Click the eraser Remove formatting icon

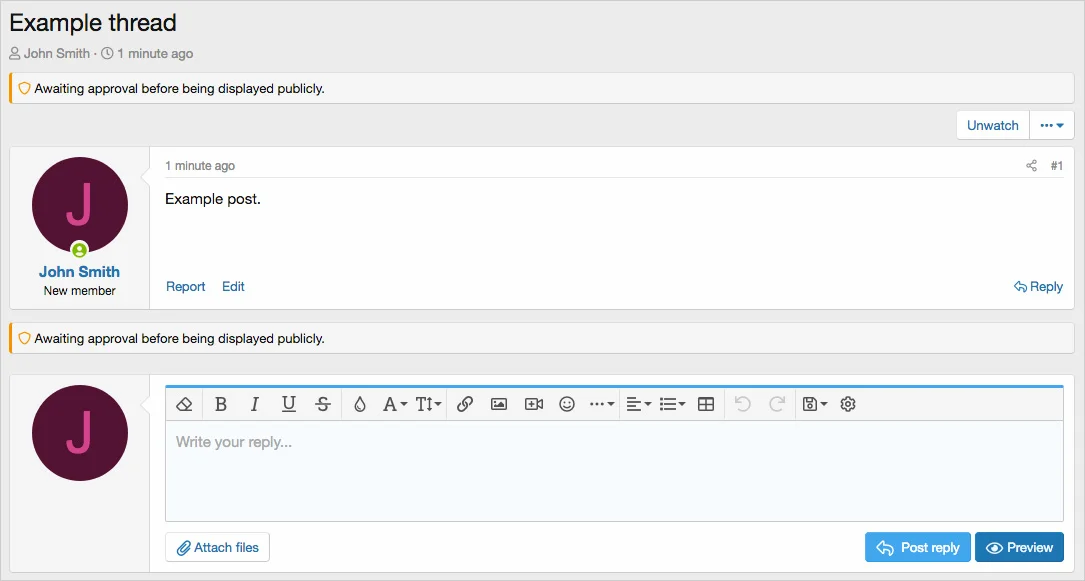pyautogui.click(x=184, y=404)
